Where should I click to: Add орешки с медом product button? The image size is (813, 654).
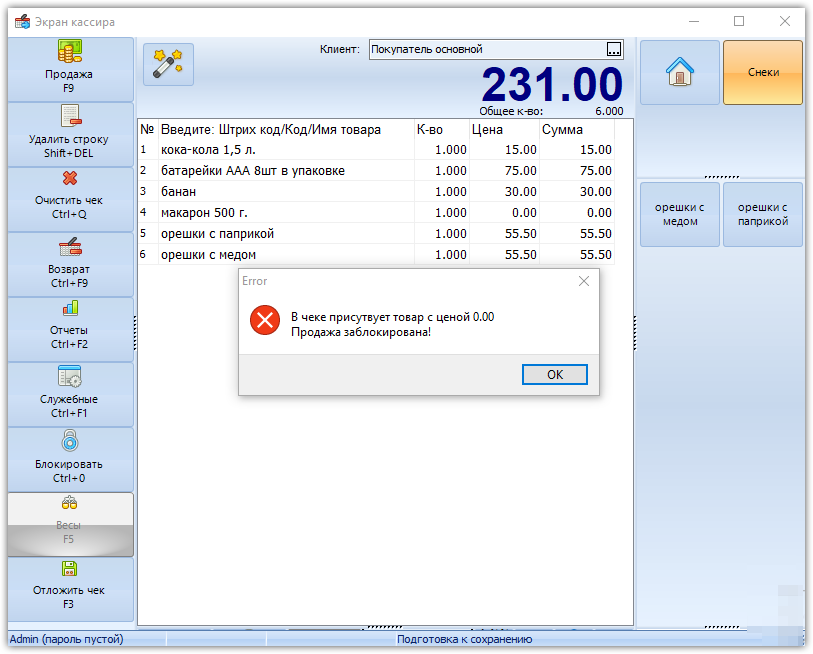click(680, 214)
